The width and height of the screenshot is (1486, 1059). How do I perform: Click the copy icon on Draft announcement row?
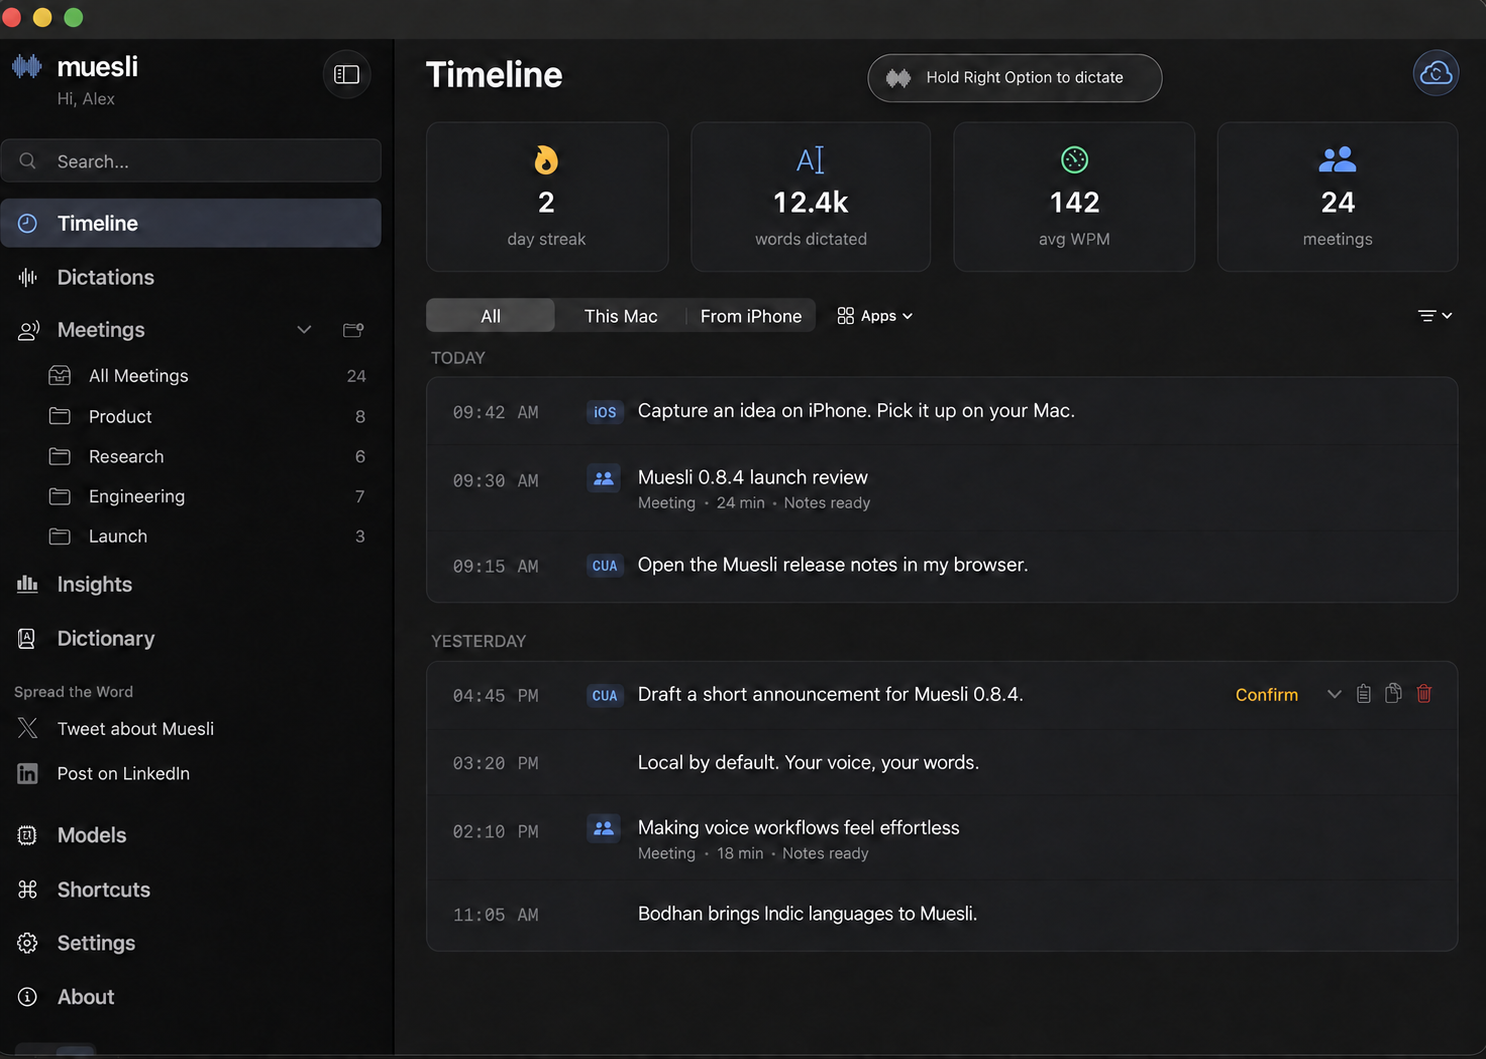coord(1393,694)
